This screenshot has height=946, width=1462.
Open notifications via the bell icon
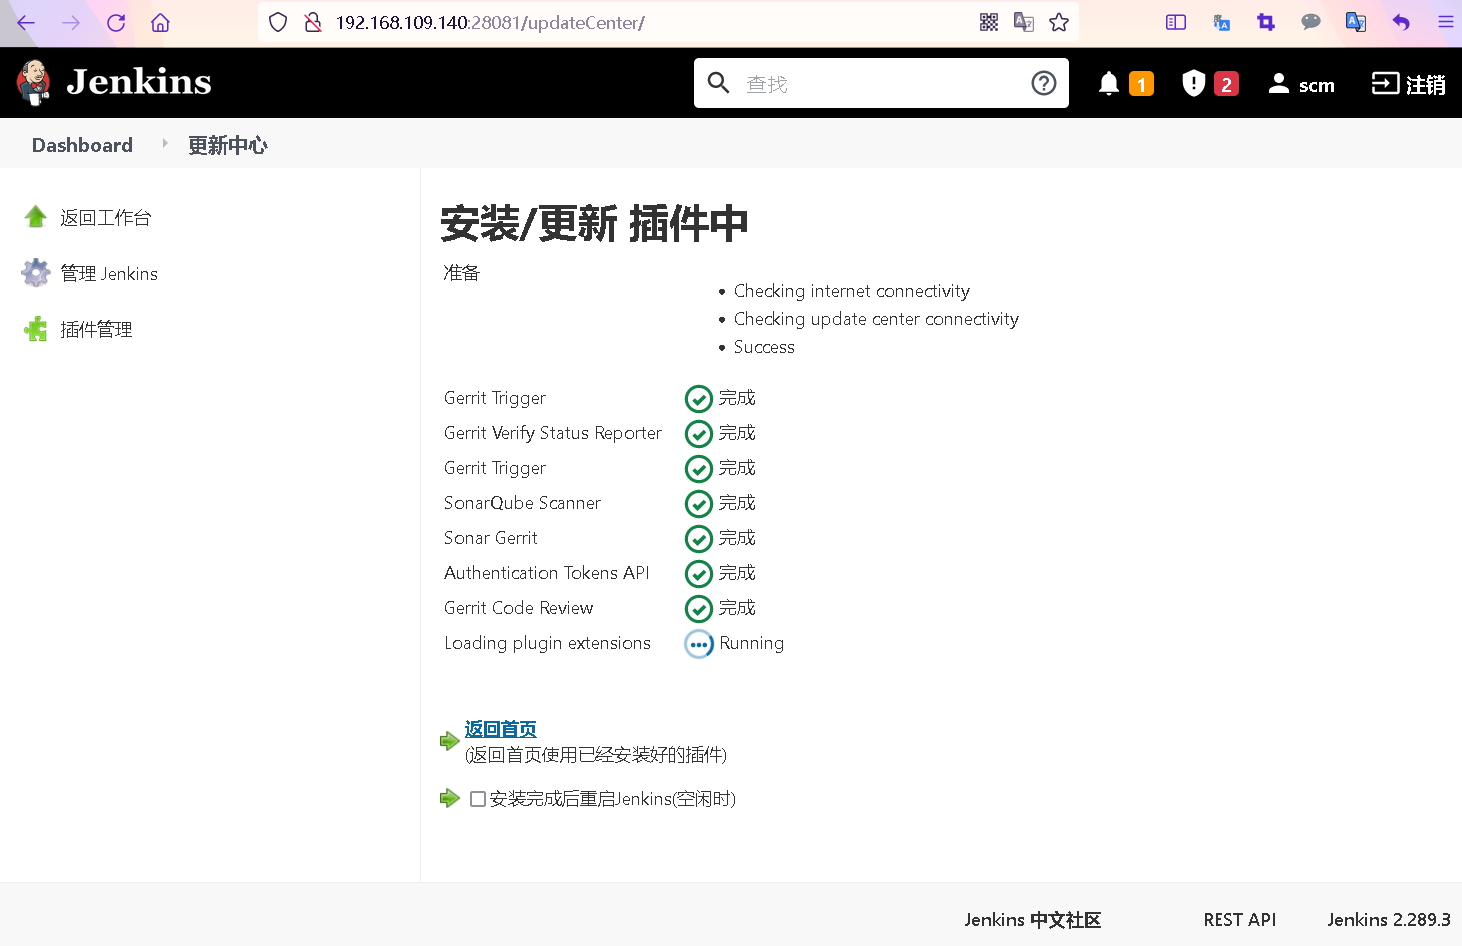tap(1109, 84)
